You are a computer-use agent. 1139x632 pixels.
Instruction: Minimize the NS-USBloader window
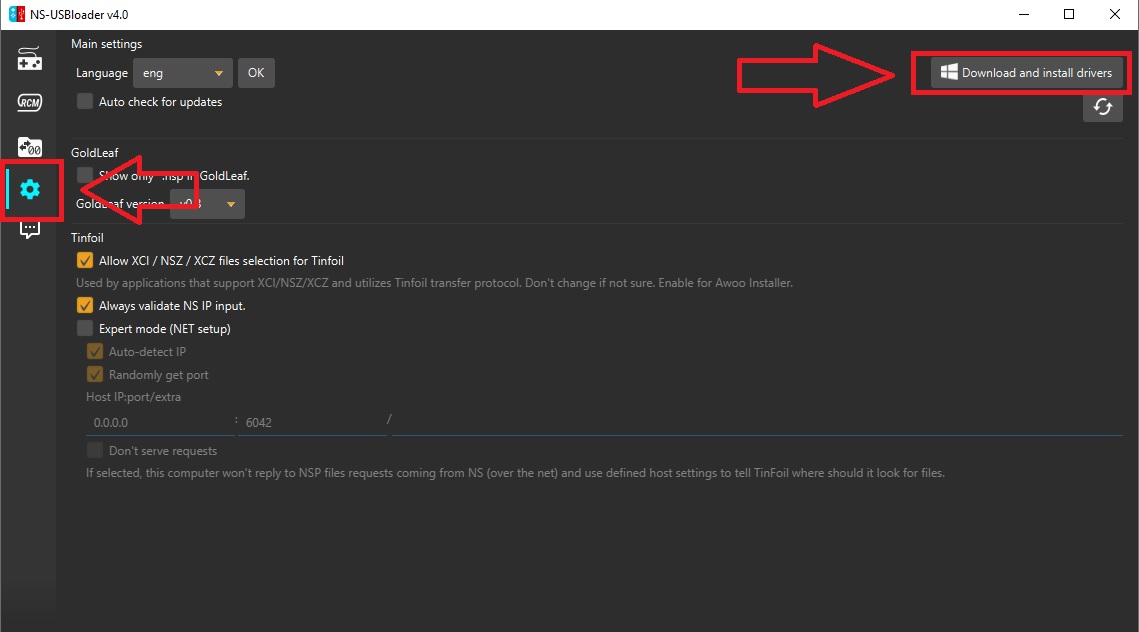[x=1024, y=15]
